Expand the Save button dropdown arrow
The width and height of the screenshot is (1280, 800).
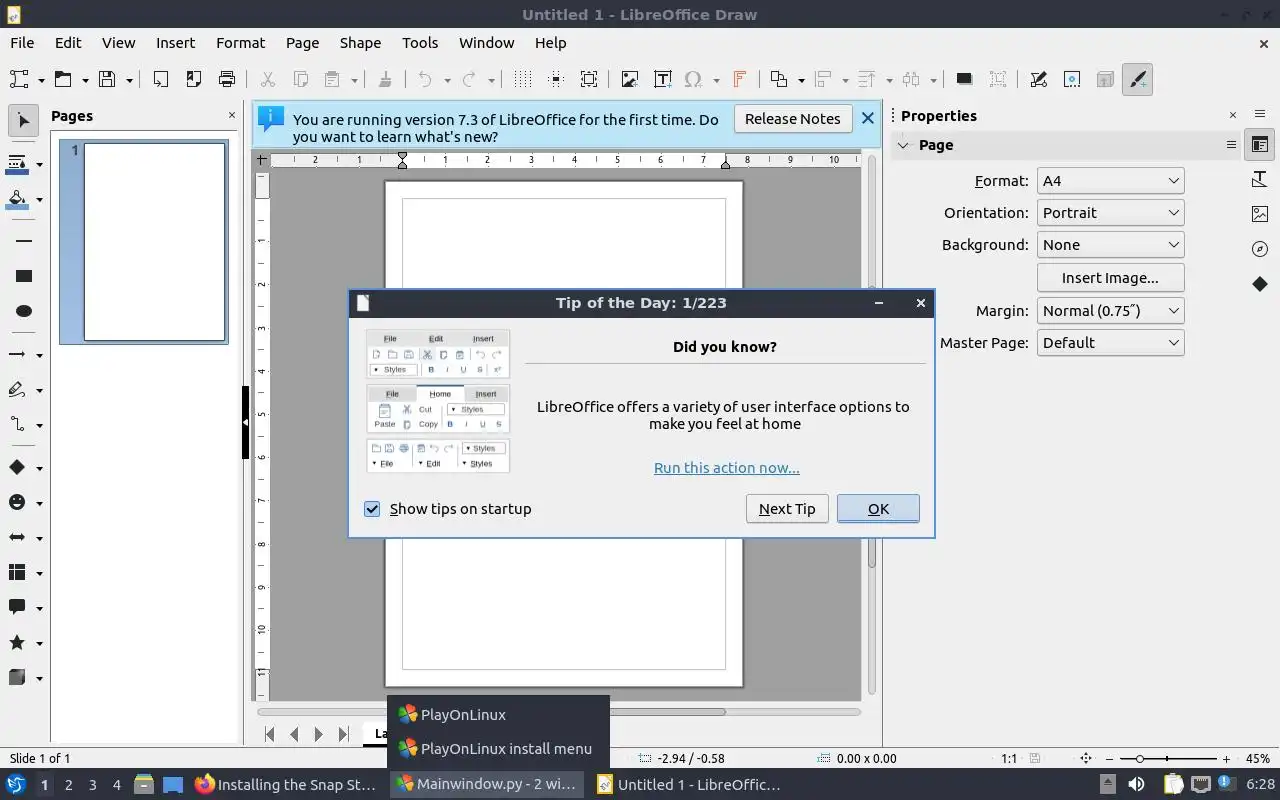[x=129, y=80]
